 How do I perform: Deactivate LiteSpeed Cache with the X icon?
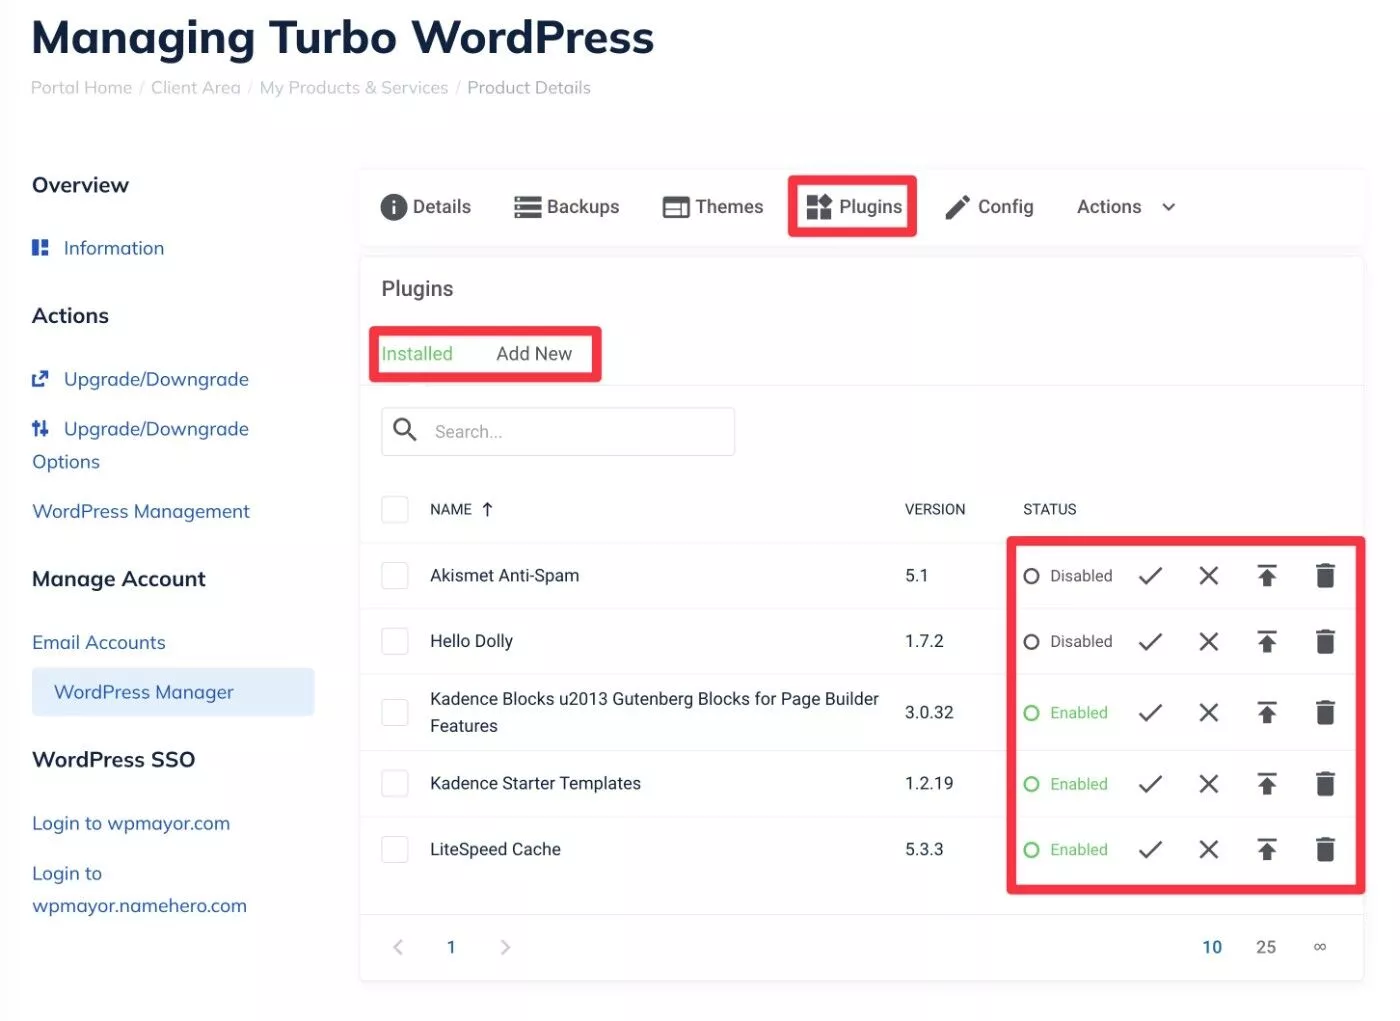tap(1208, 850)
